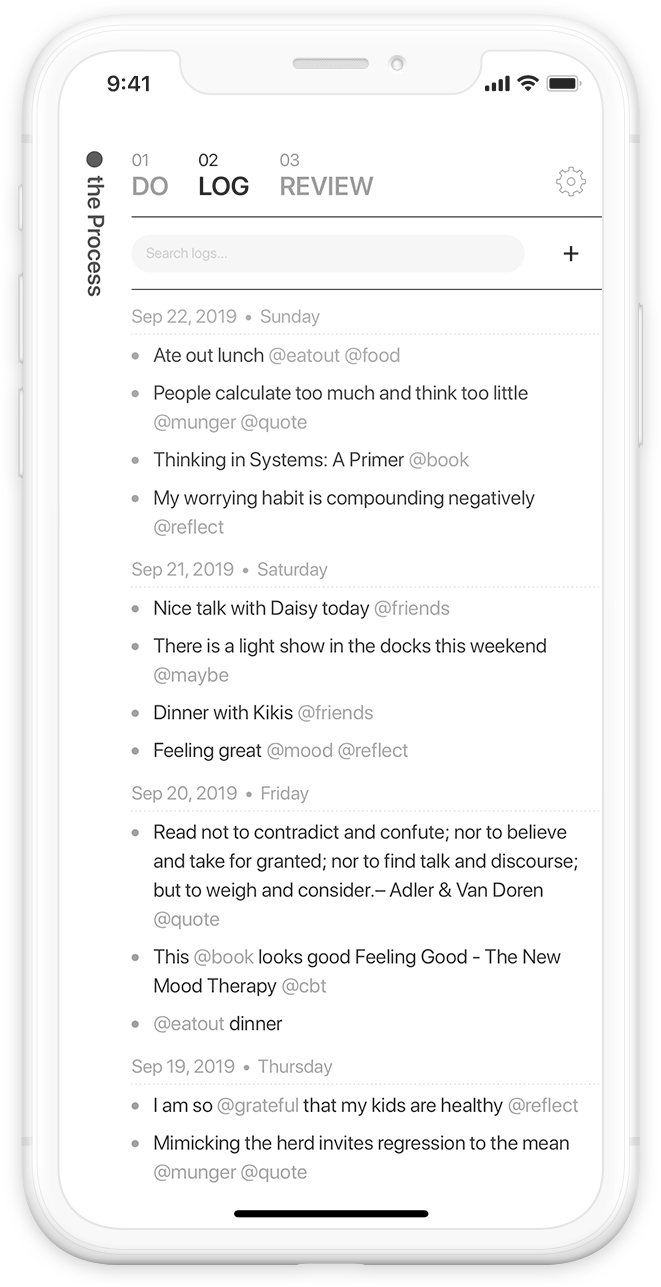Select the entry 'Nice talk with Daisy today'
The image size is (661, 1287).
[258, 608]
